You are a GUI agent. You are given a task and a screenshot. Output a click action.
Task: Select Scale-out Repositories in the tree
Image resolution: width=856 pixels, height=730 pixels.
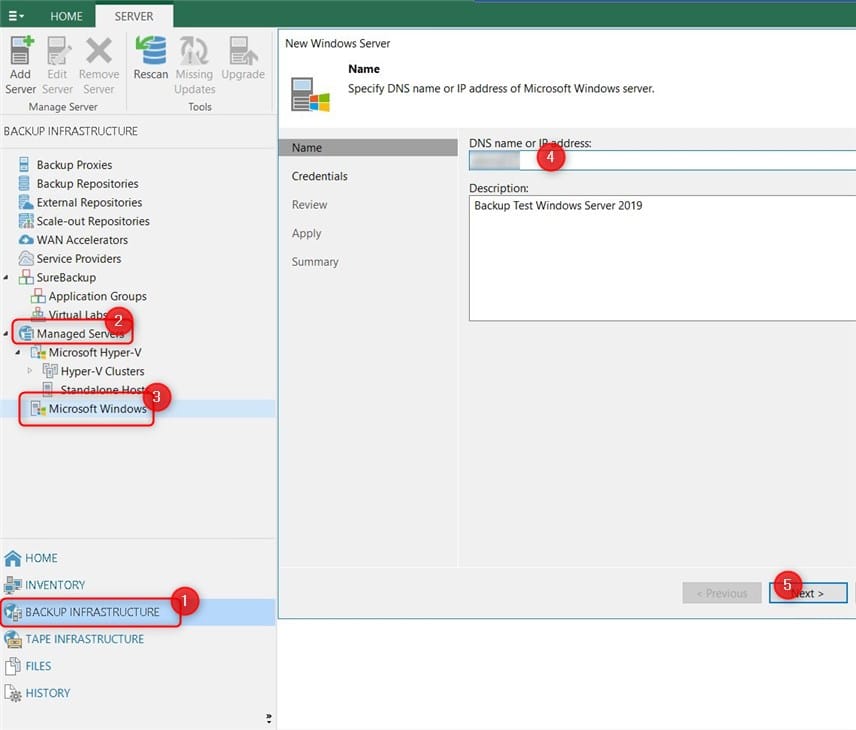tap(93, 221)
